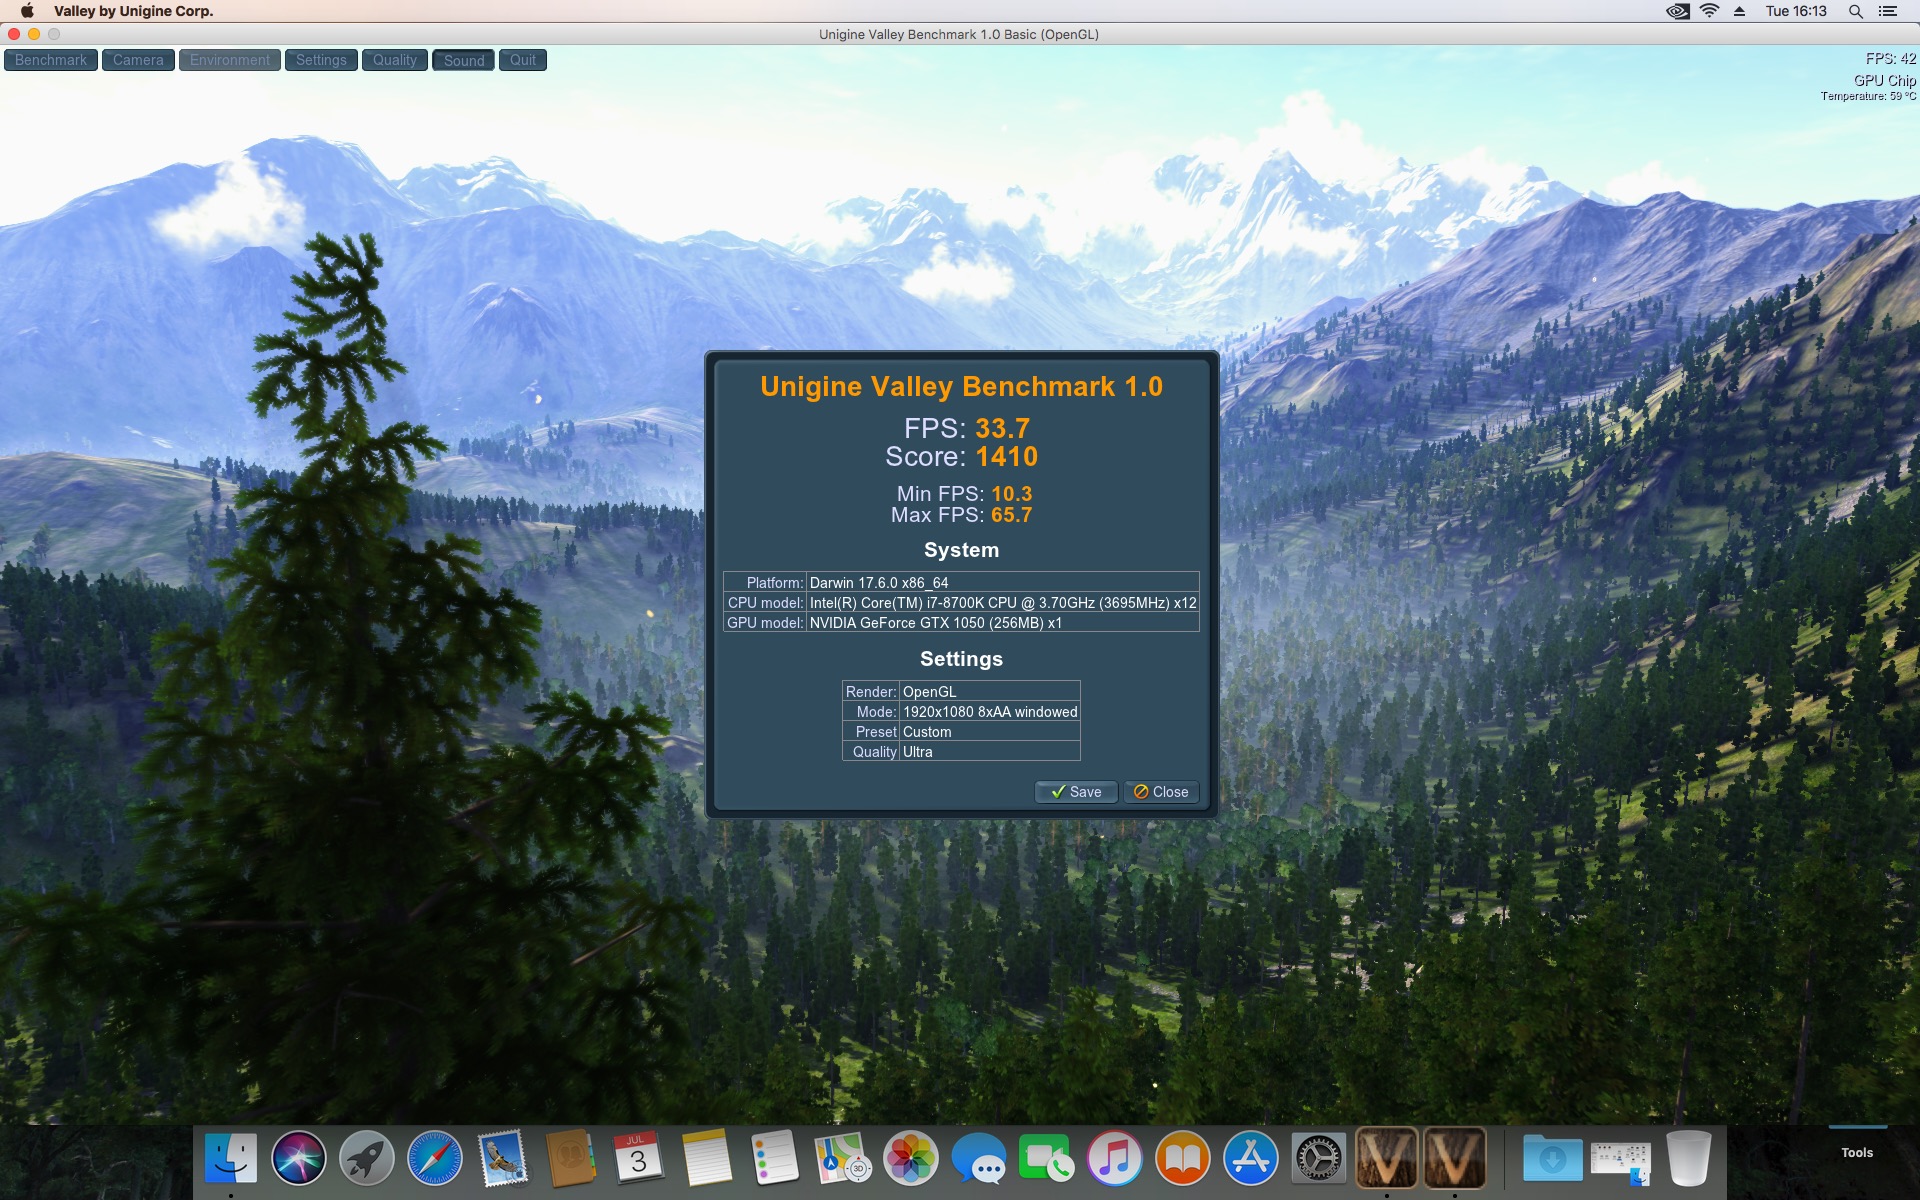The image size is (1920, 1200).
Task: Open the Camera menu
Action: point(138,60)
